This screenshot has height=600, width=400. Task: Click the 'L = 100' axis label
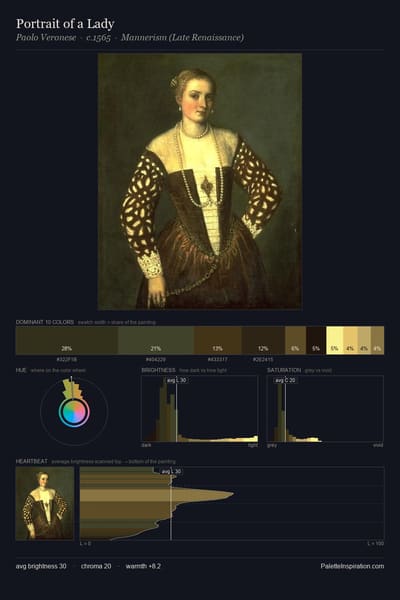(376, 543)
